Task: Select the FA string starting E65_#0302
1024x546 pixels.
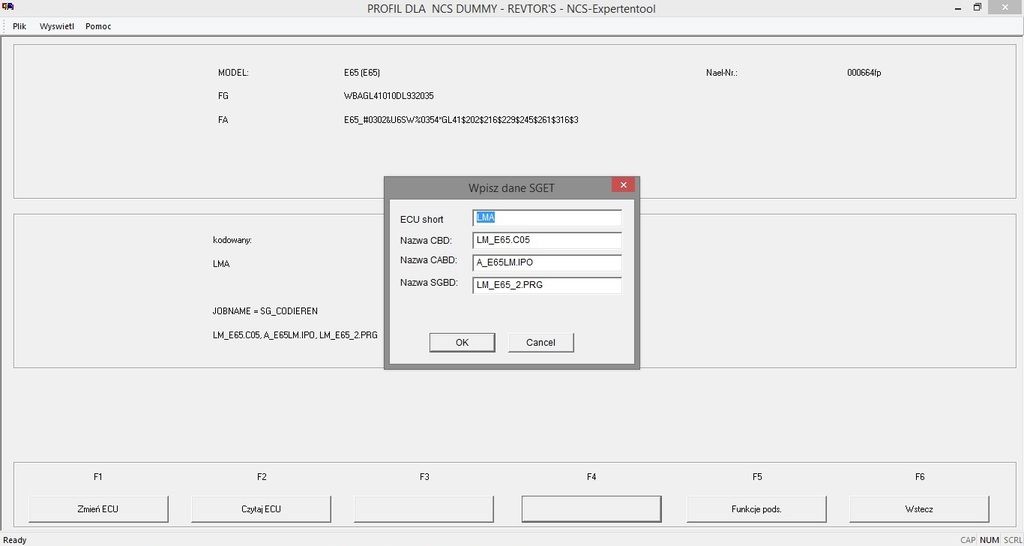Action: 460,120
